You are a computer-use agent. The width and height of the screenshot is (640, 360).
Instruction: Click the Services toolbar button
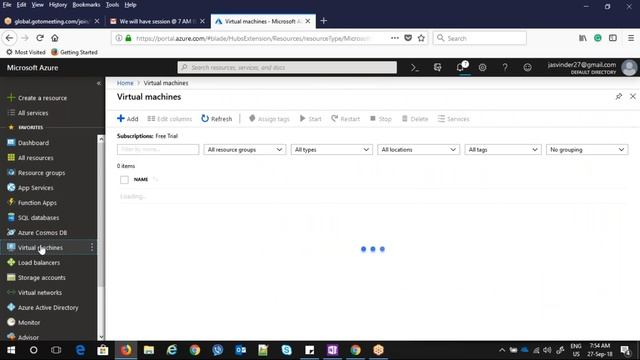coord(453,119)
